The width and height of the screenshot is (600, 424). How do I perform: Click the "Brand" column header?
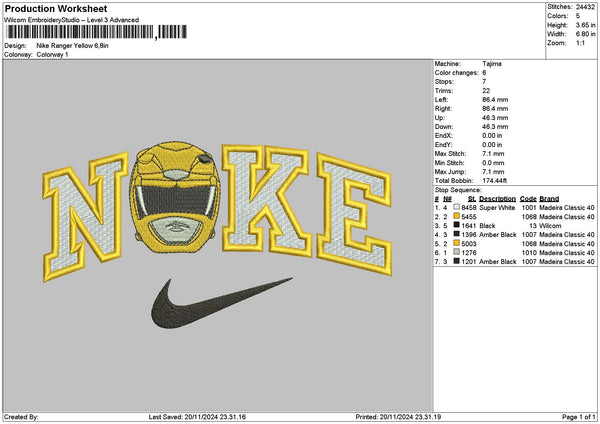point(549,199)
